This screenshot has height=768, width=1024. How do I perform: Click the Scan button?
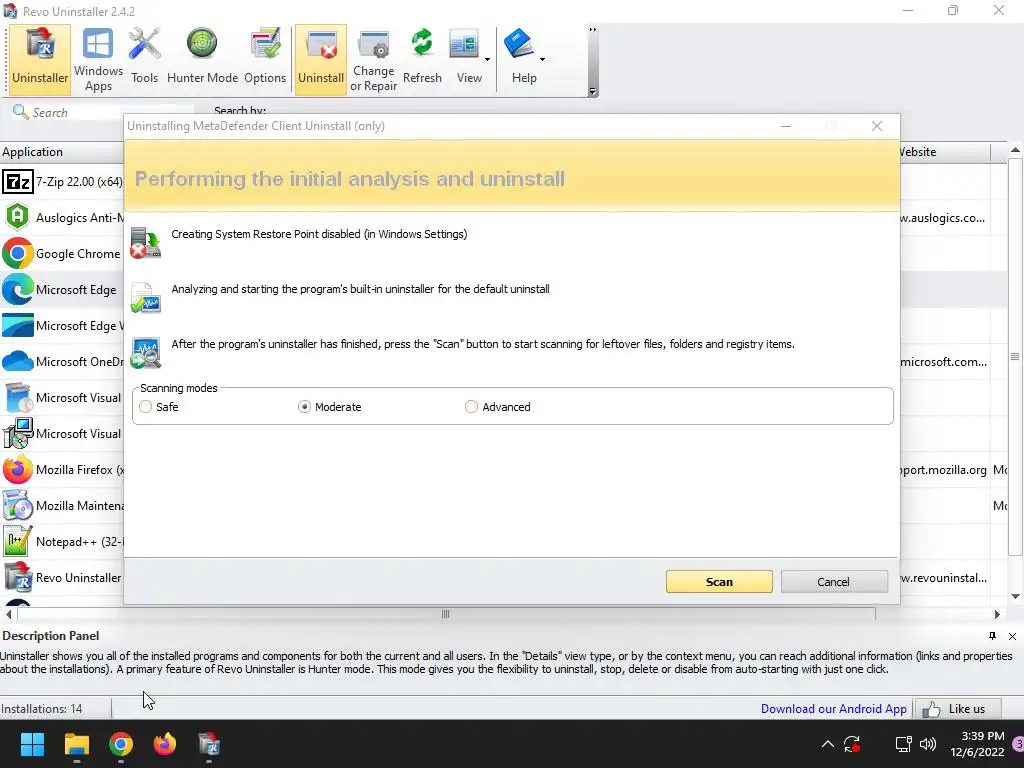pos(719,582)
